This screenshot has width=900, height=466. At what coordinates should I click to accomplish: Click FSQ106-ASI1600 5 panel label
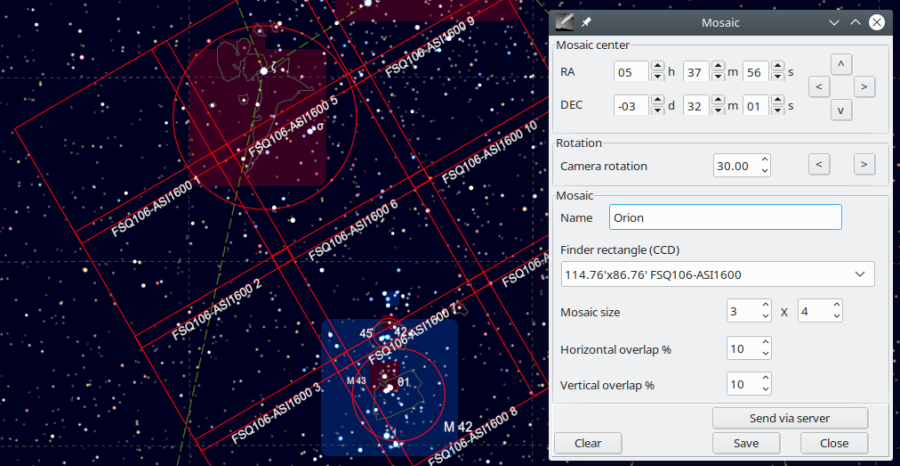pos(293,127)
